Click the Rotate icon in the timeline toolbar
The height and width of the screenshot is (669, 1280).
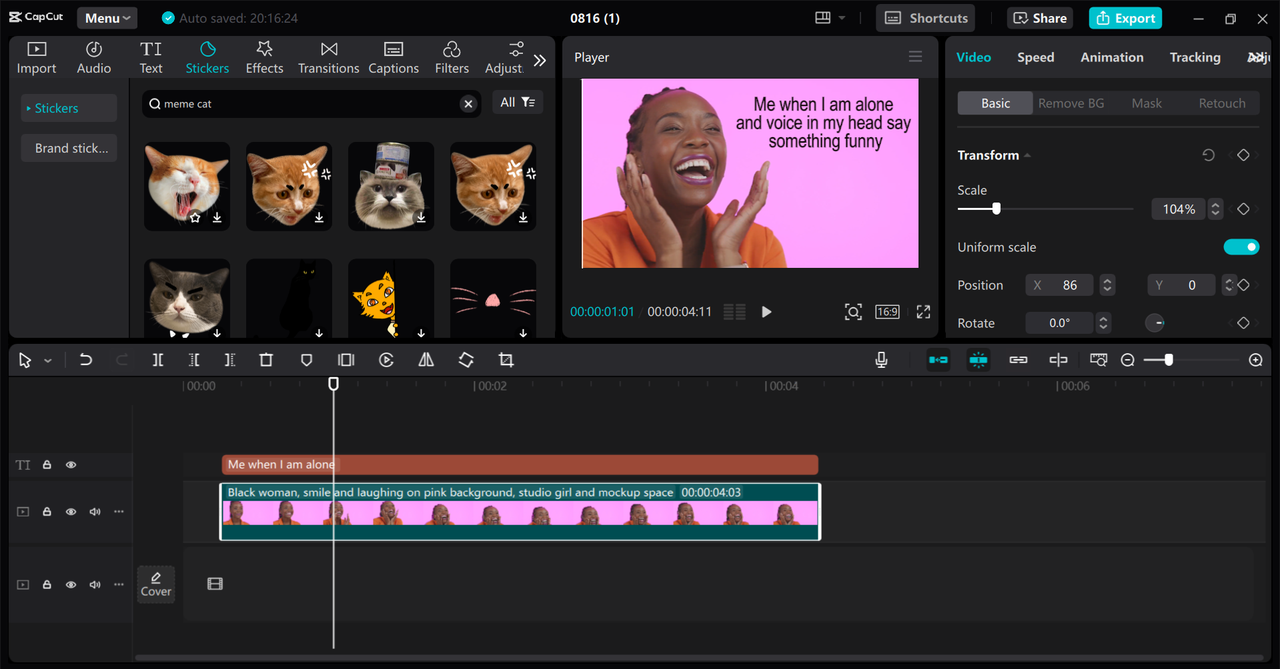coord(466,360)
